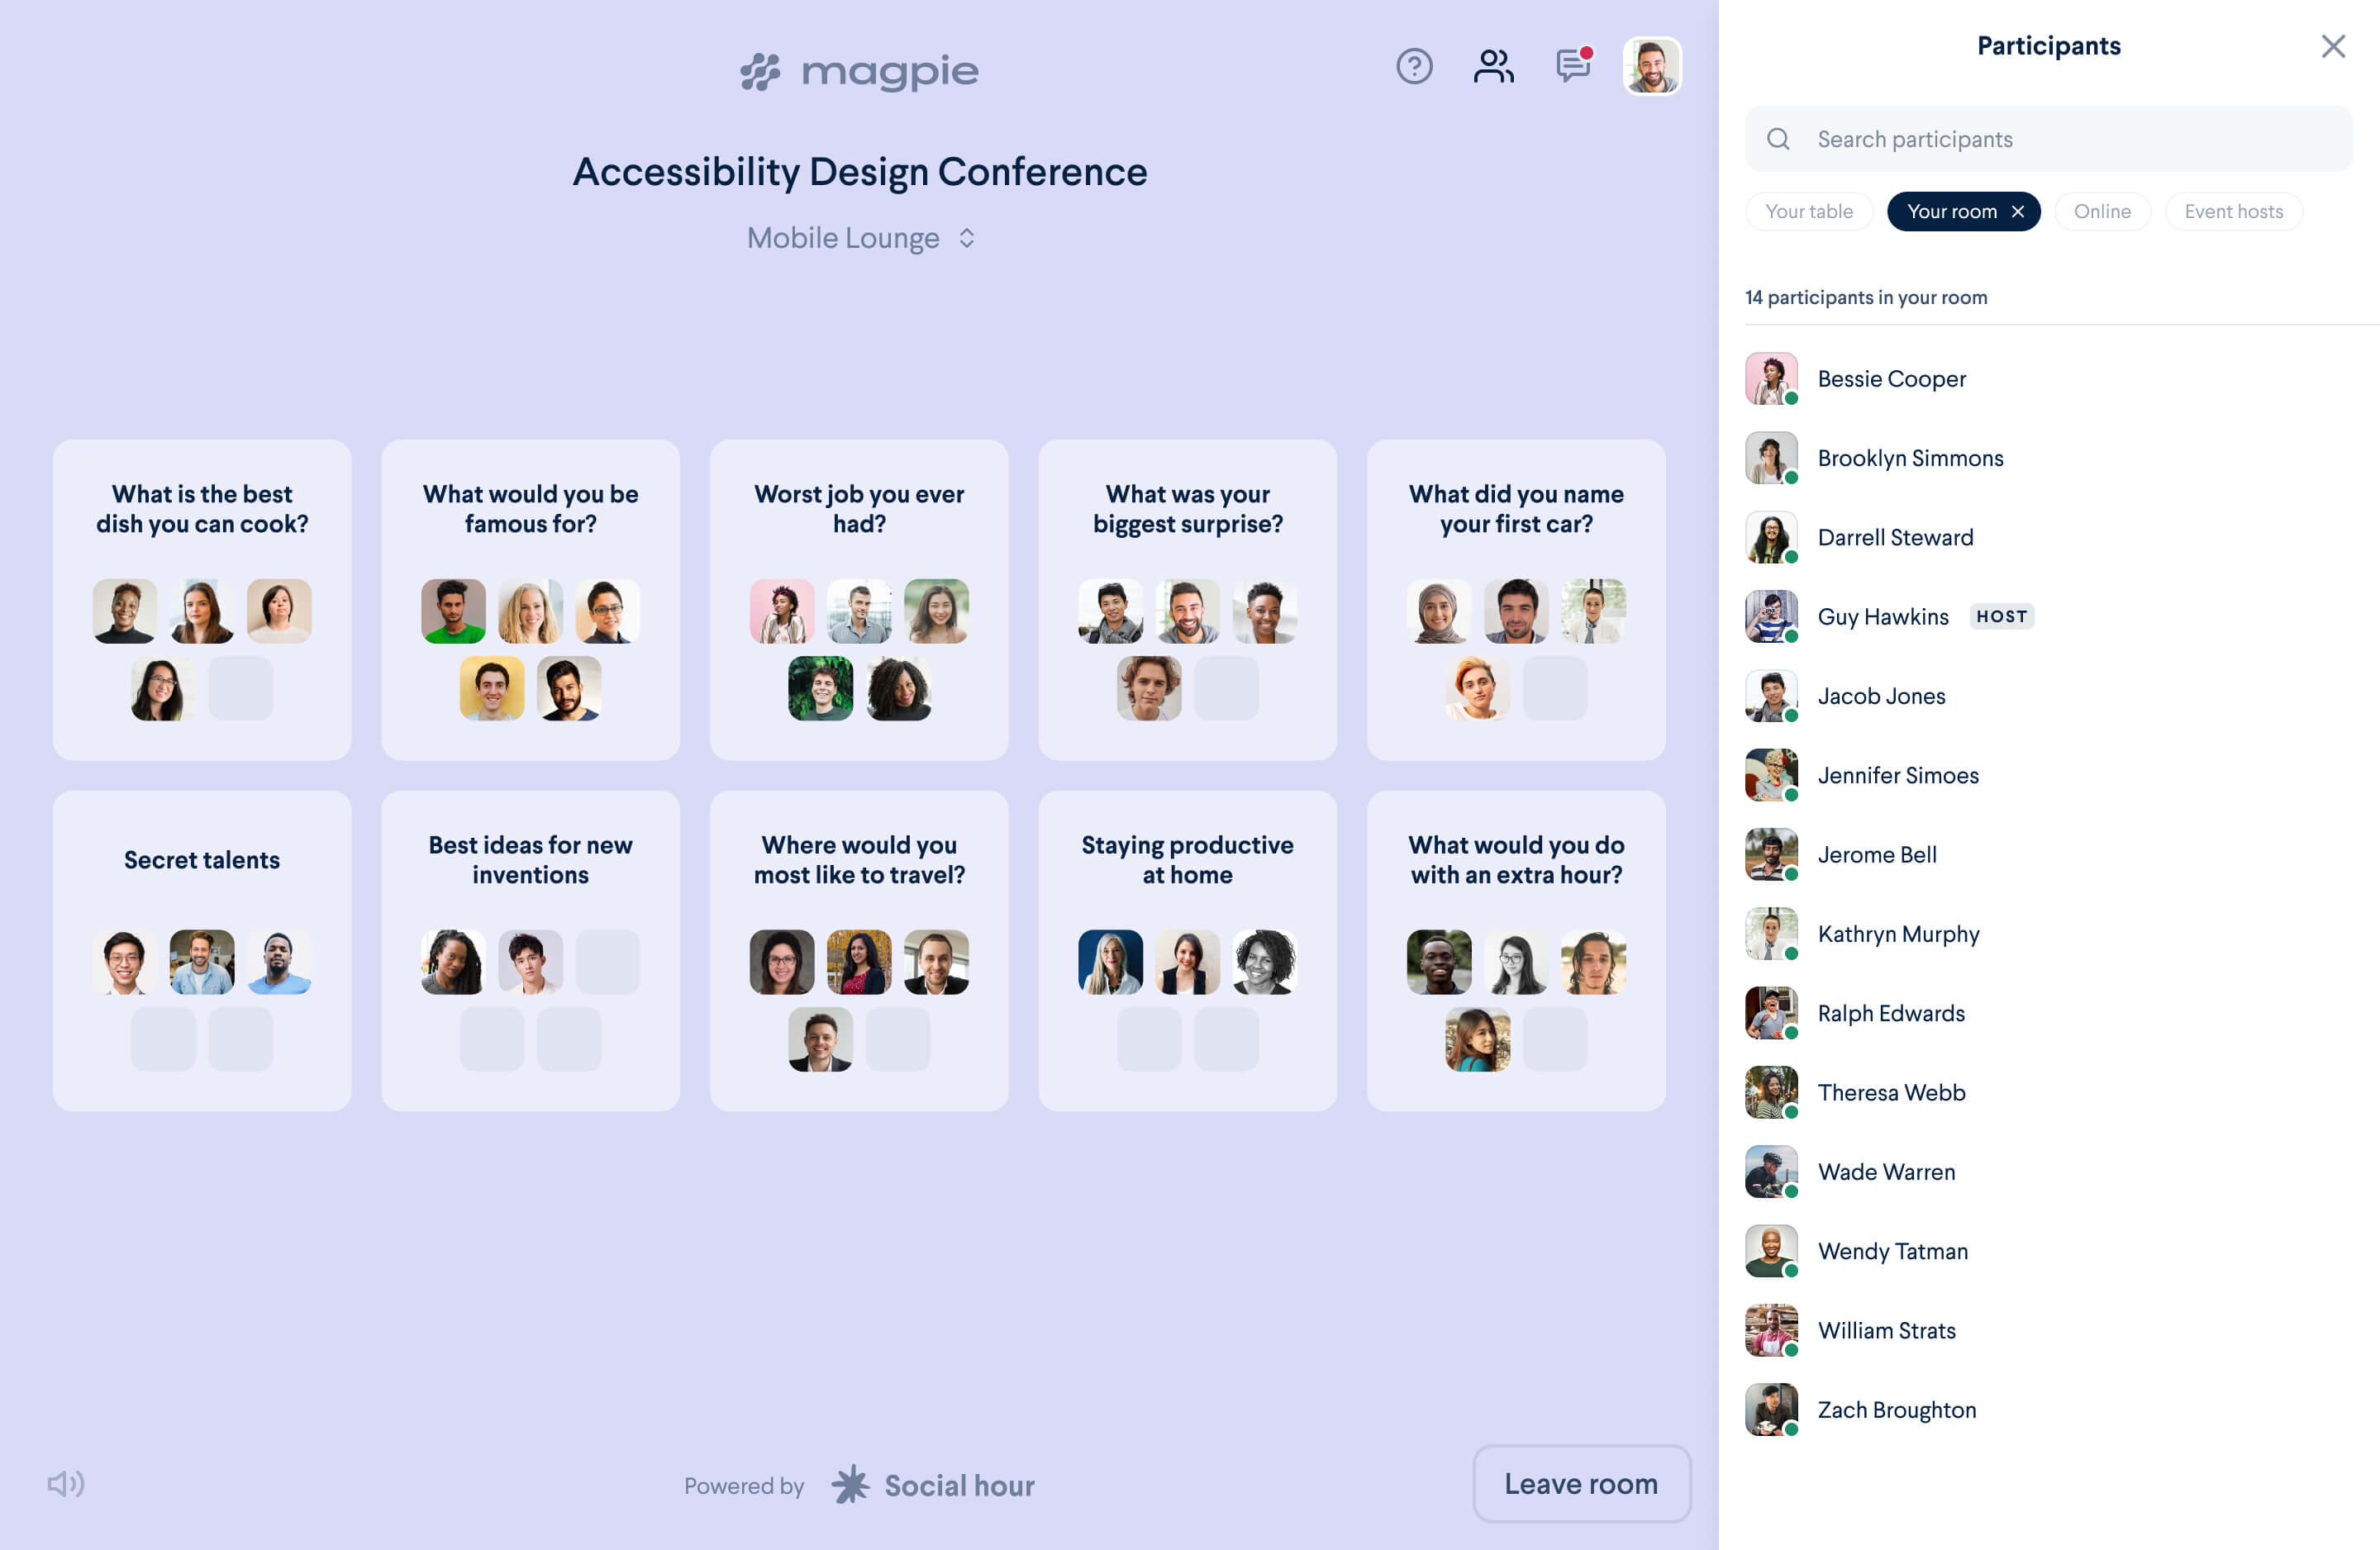This screenshot has width=2380, height=1550.
Task: Select the Your room filter toggle
Action: point(1962,210)
